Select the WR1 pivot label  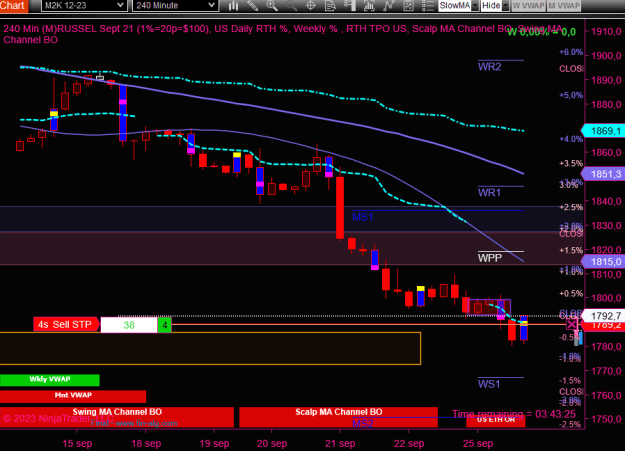click(489, 193)
